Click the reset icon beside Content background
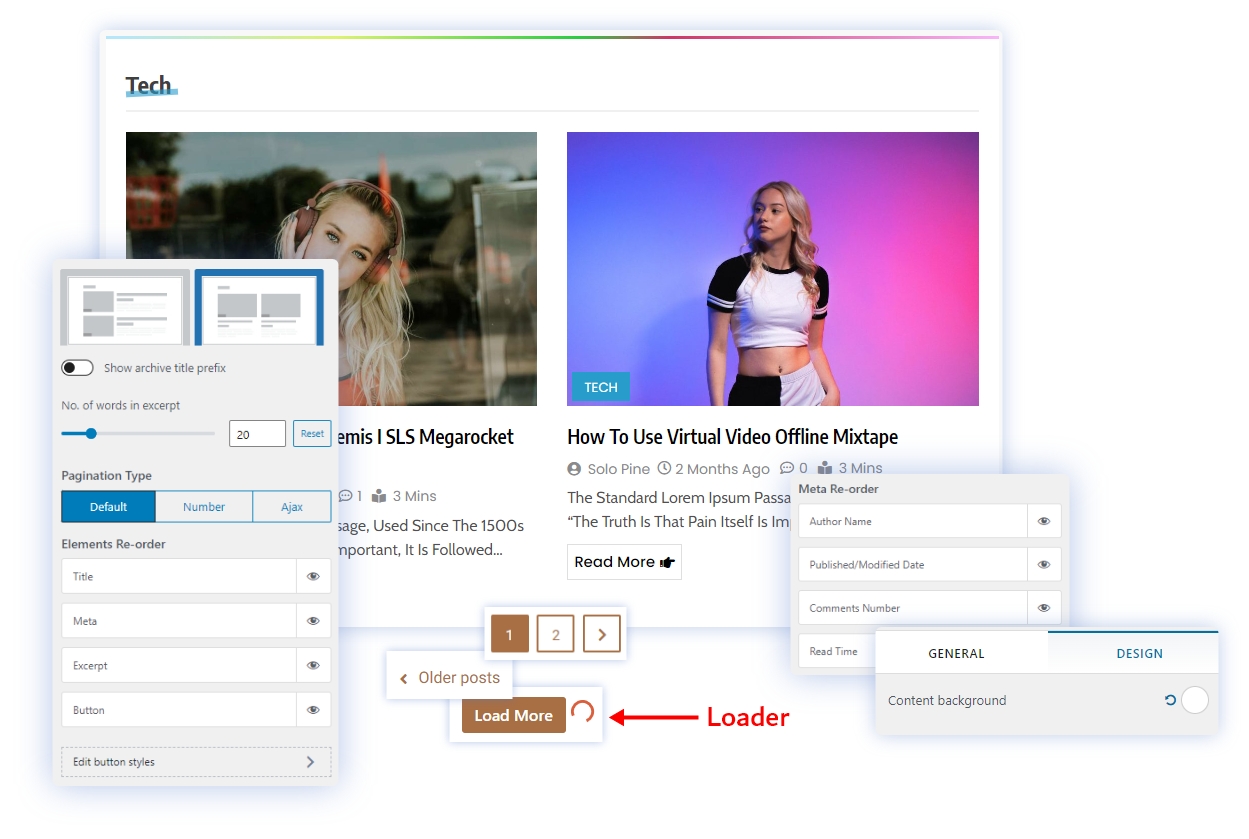 (x=1170, y=701)
